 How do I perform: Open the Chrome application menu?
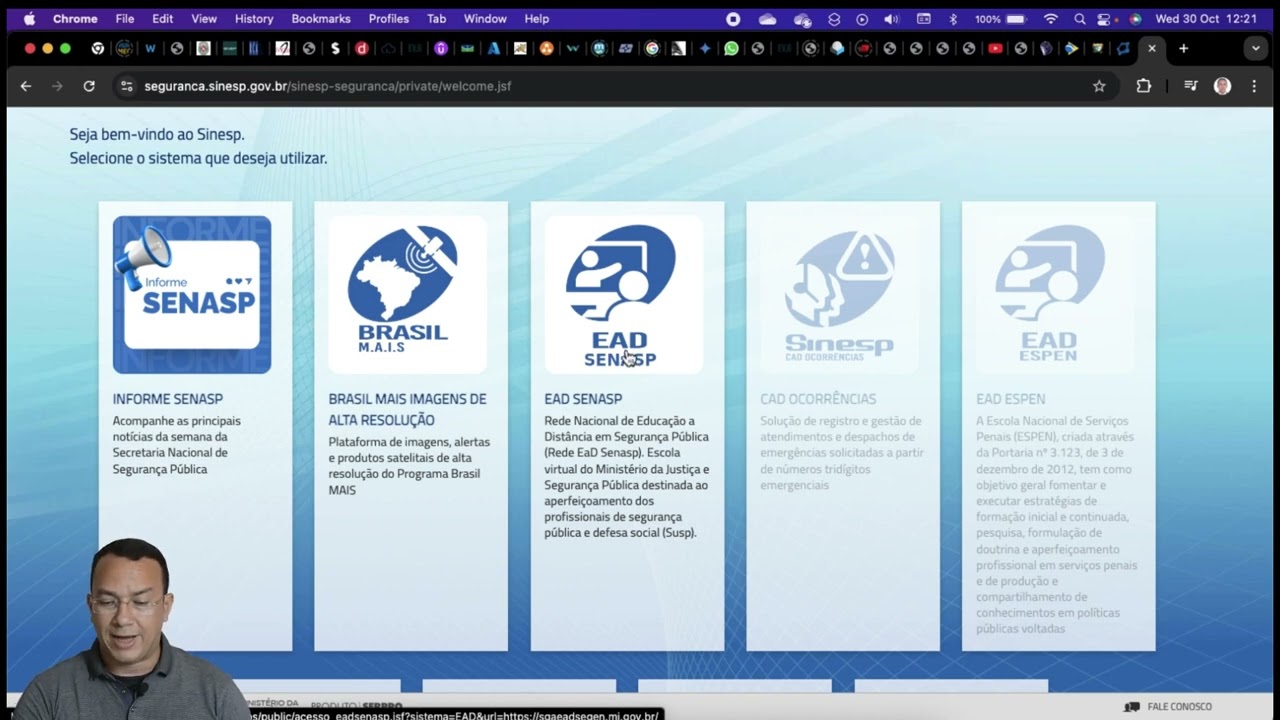[75, 19]
